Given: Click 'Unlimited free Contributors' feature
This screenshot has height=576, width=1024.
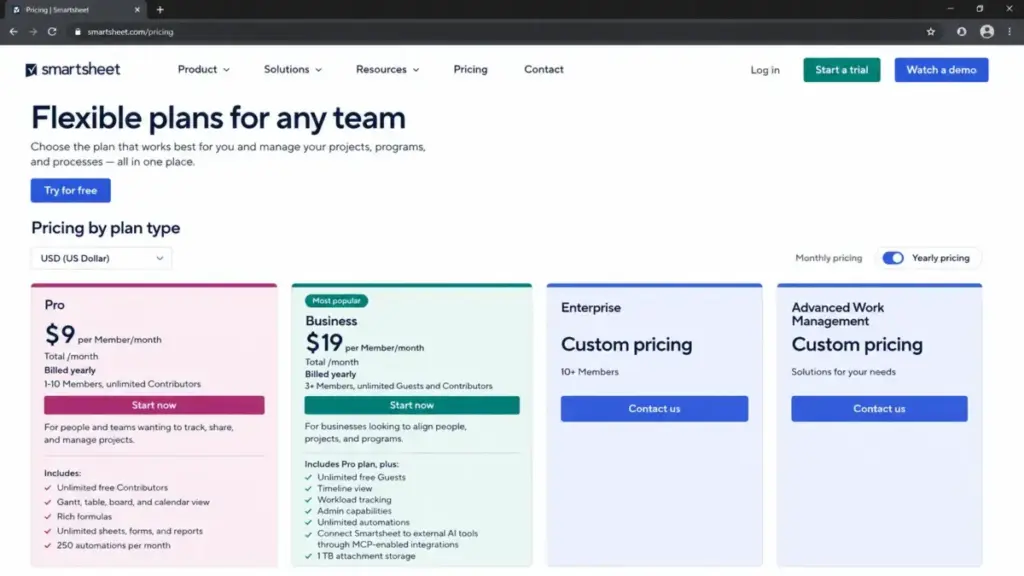Looking at the screenshot, I should [112, 488].
